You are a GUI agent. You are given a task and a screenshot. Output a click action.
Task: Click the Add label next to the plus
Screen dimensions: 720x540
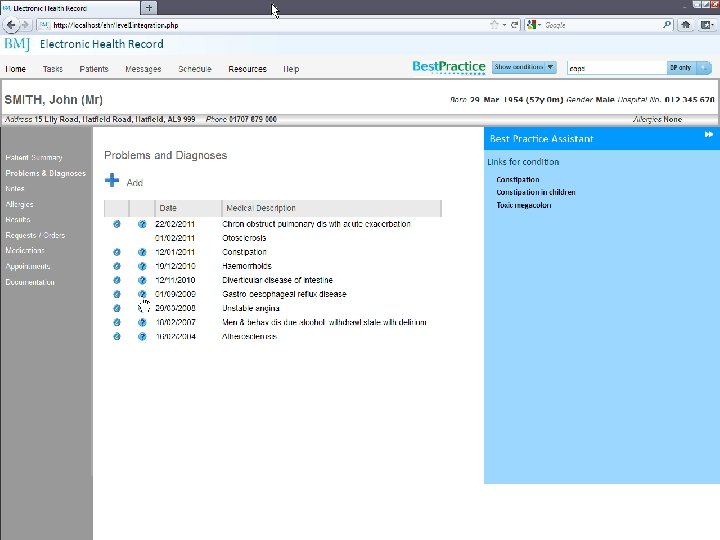click(135, 183)
